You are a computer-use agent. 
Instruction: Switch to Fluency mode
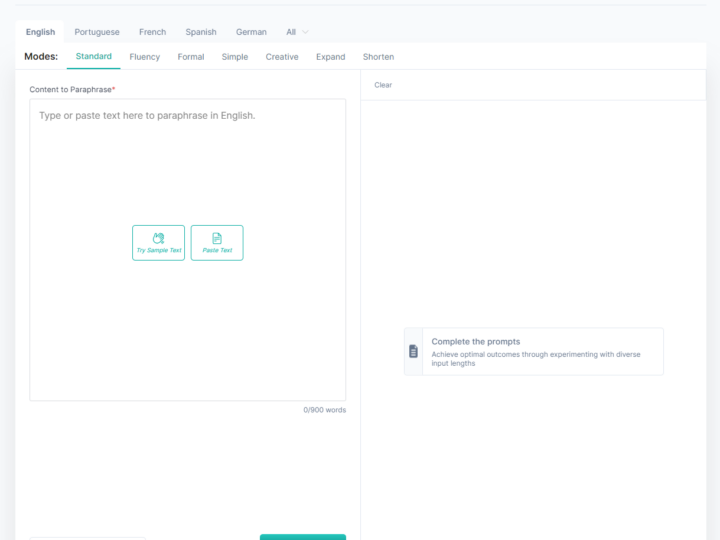145,57
